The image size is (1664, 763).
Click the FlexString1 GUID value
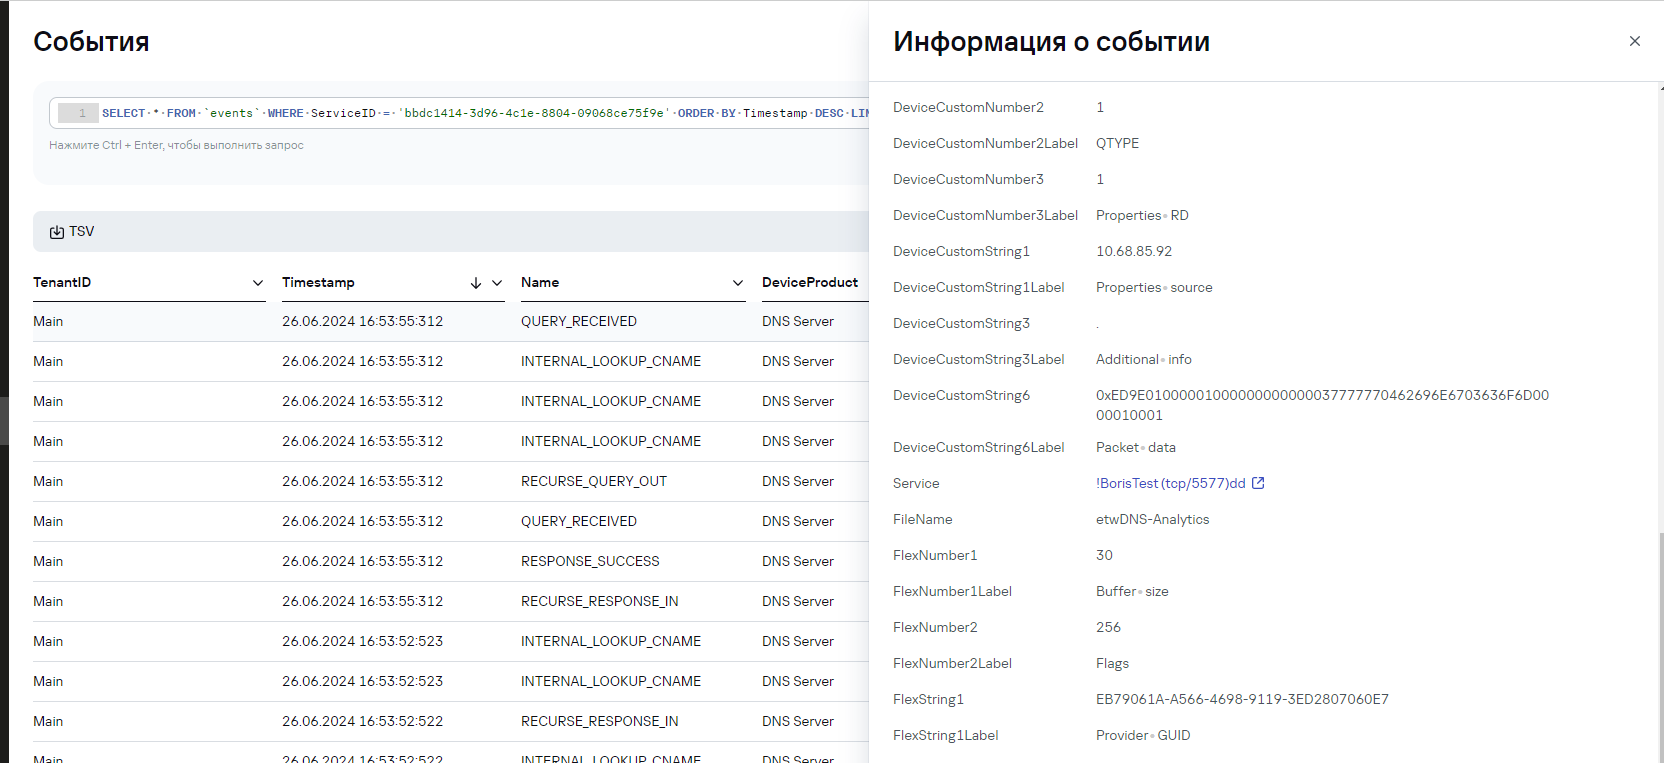1242,699
